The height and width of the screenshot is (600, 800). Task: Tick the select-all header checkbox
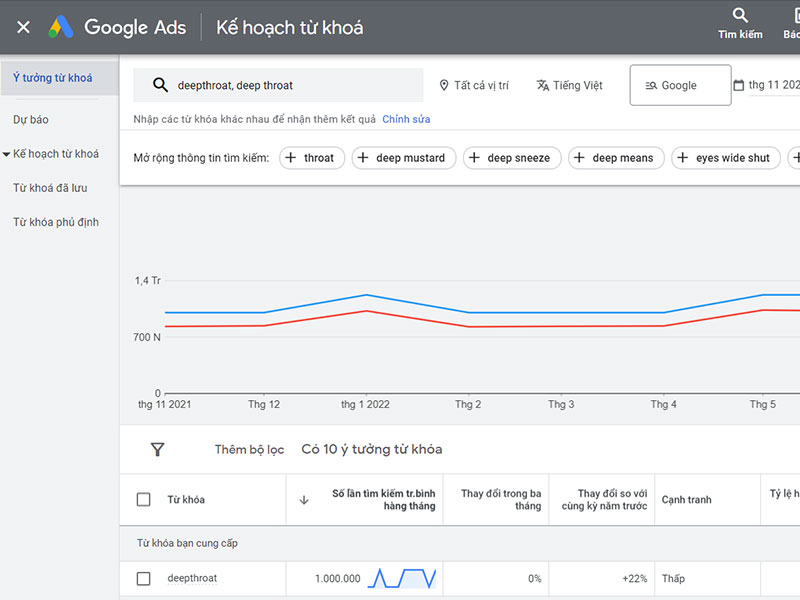(143, 500)
